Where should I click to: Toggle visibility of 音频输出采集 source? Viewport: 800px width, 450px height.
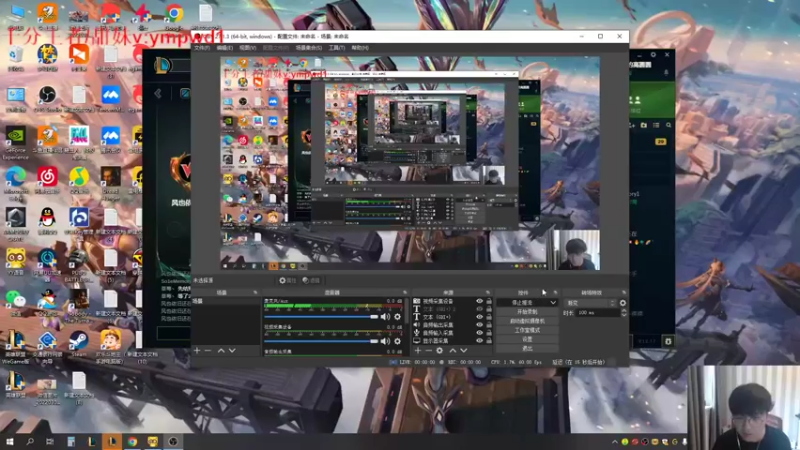(x=479, y=325)
